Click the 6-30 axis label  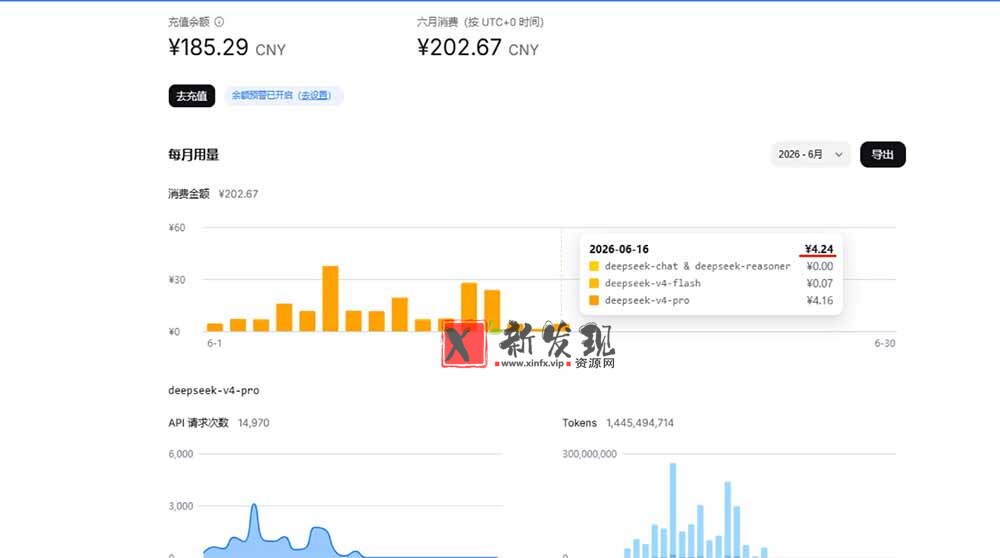point(885,343)
